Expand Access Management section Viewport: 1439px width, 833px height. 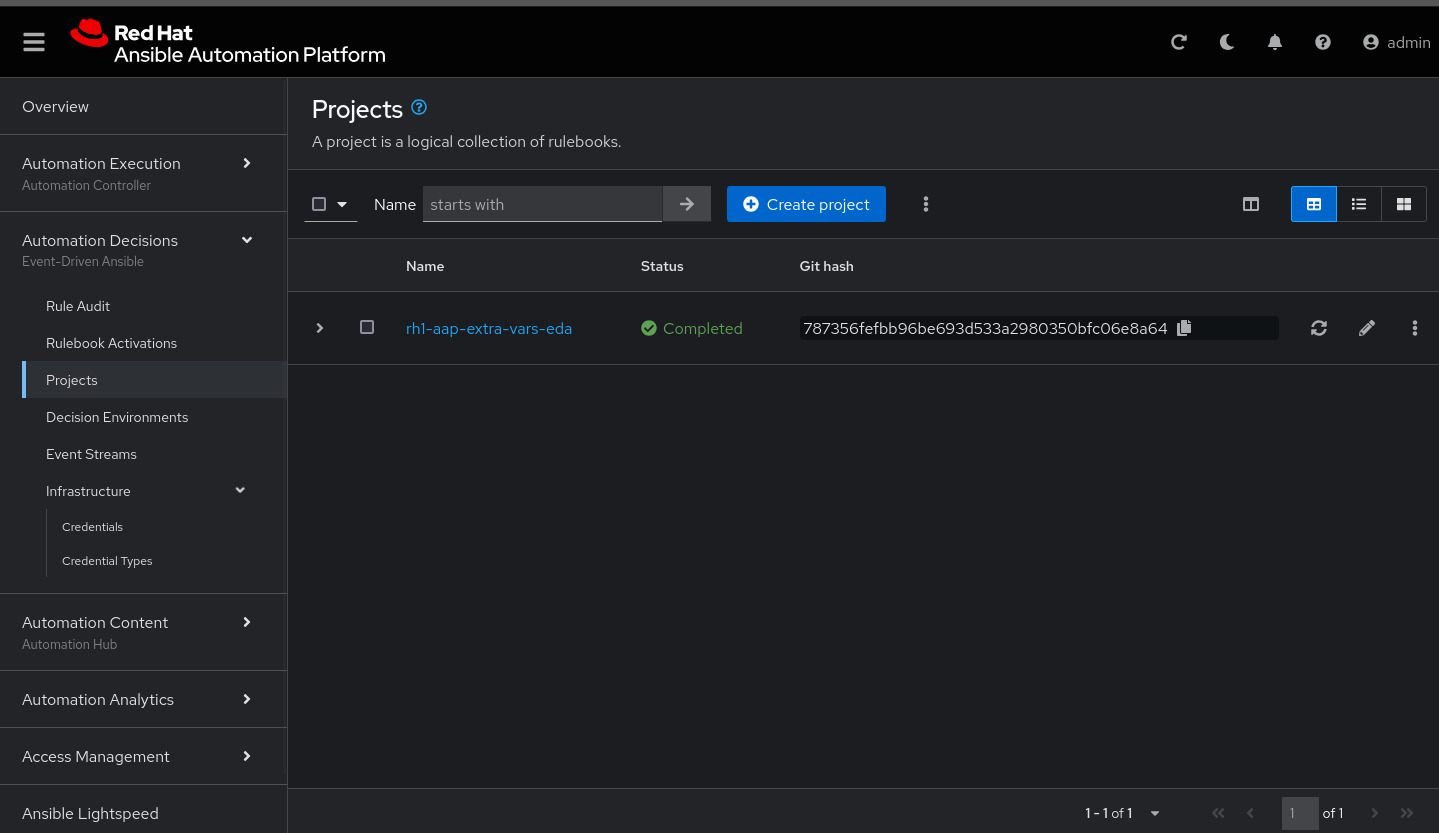143,756
